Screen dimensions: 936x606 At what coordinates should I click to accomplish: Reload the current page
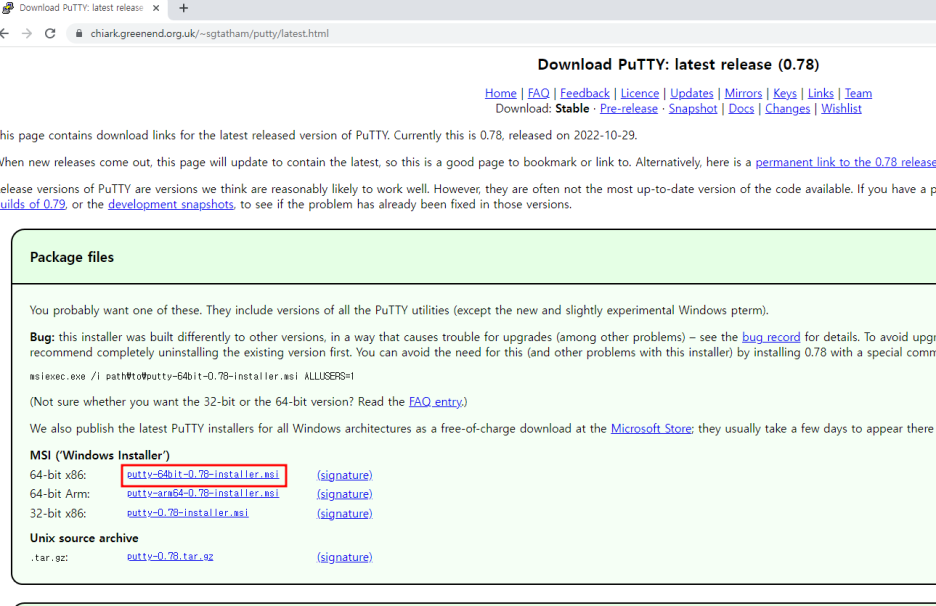[x=50, y=32]
